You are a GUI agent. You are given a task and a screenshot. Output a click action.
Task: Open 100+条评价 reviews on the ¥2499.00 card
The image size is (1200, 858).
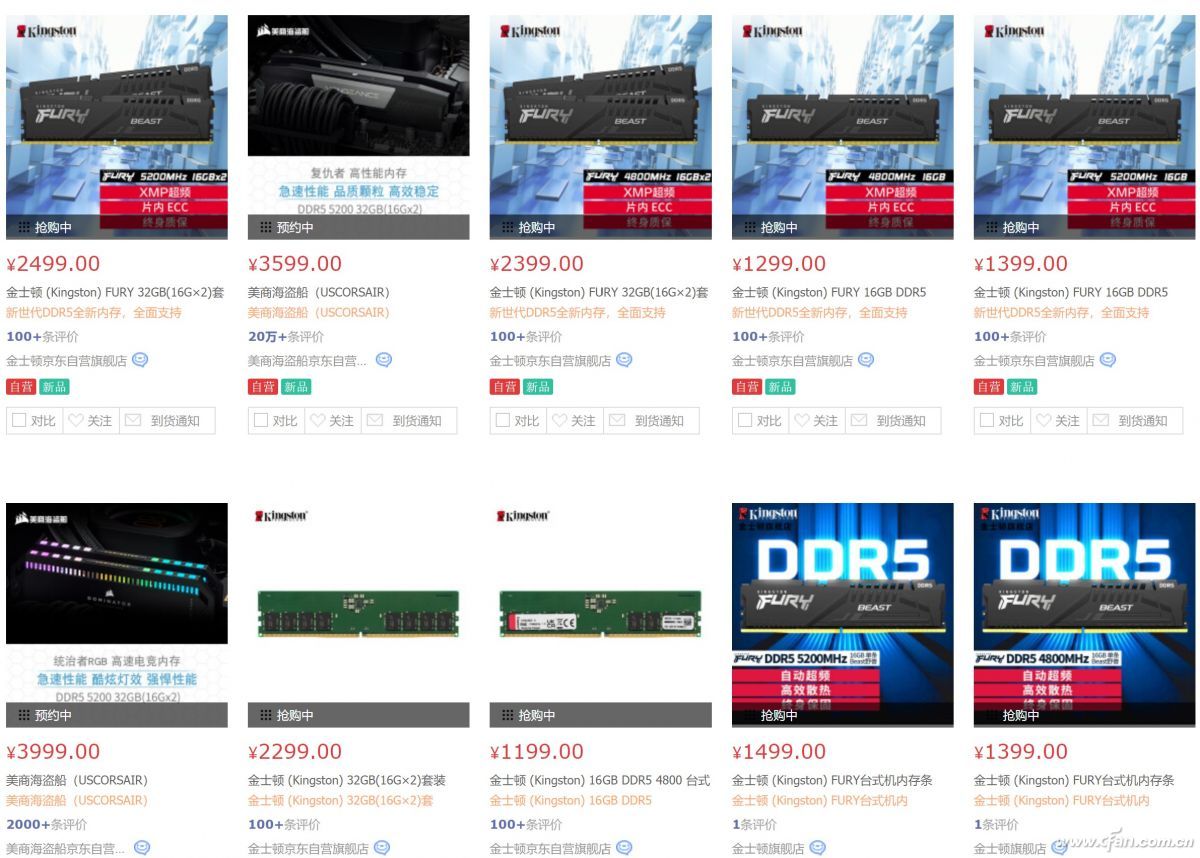point(44,337)
